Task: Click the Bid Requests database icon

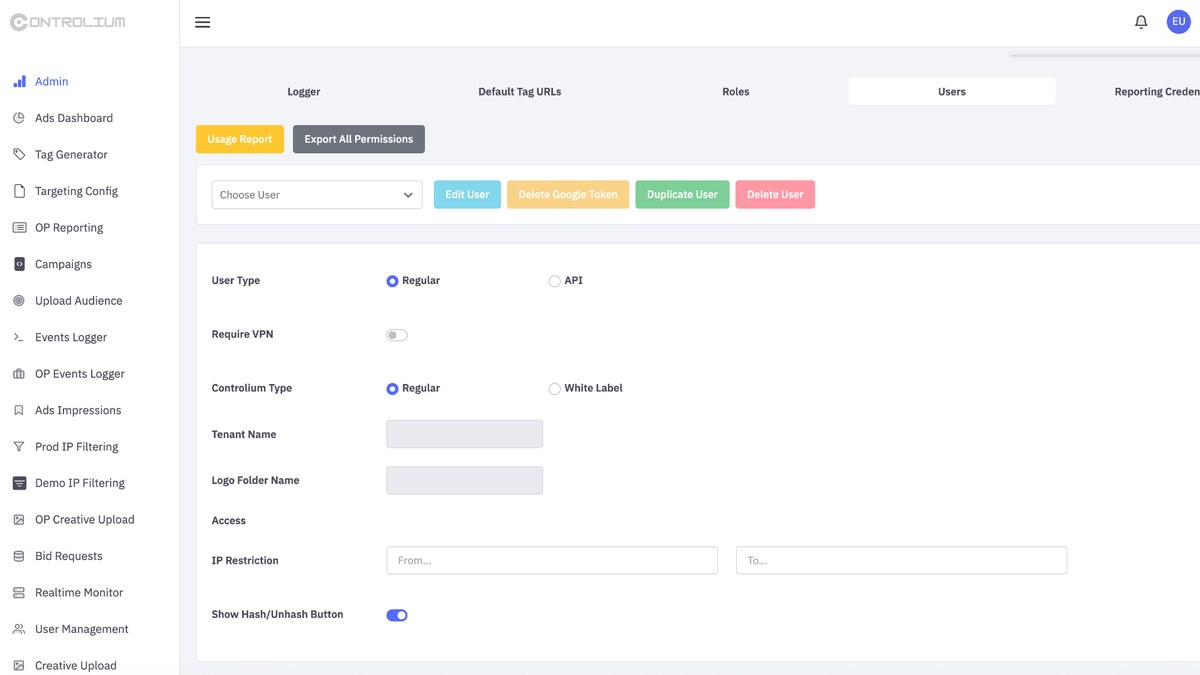Action: tap(19, 556)
